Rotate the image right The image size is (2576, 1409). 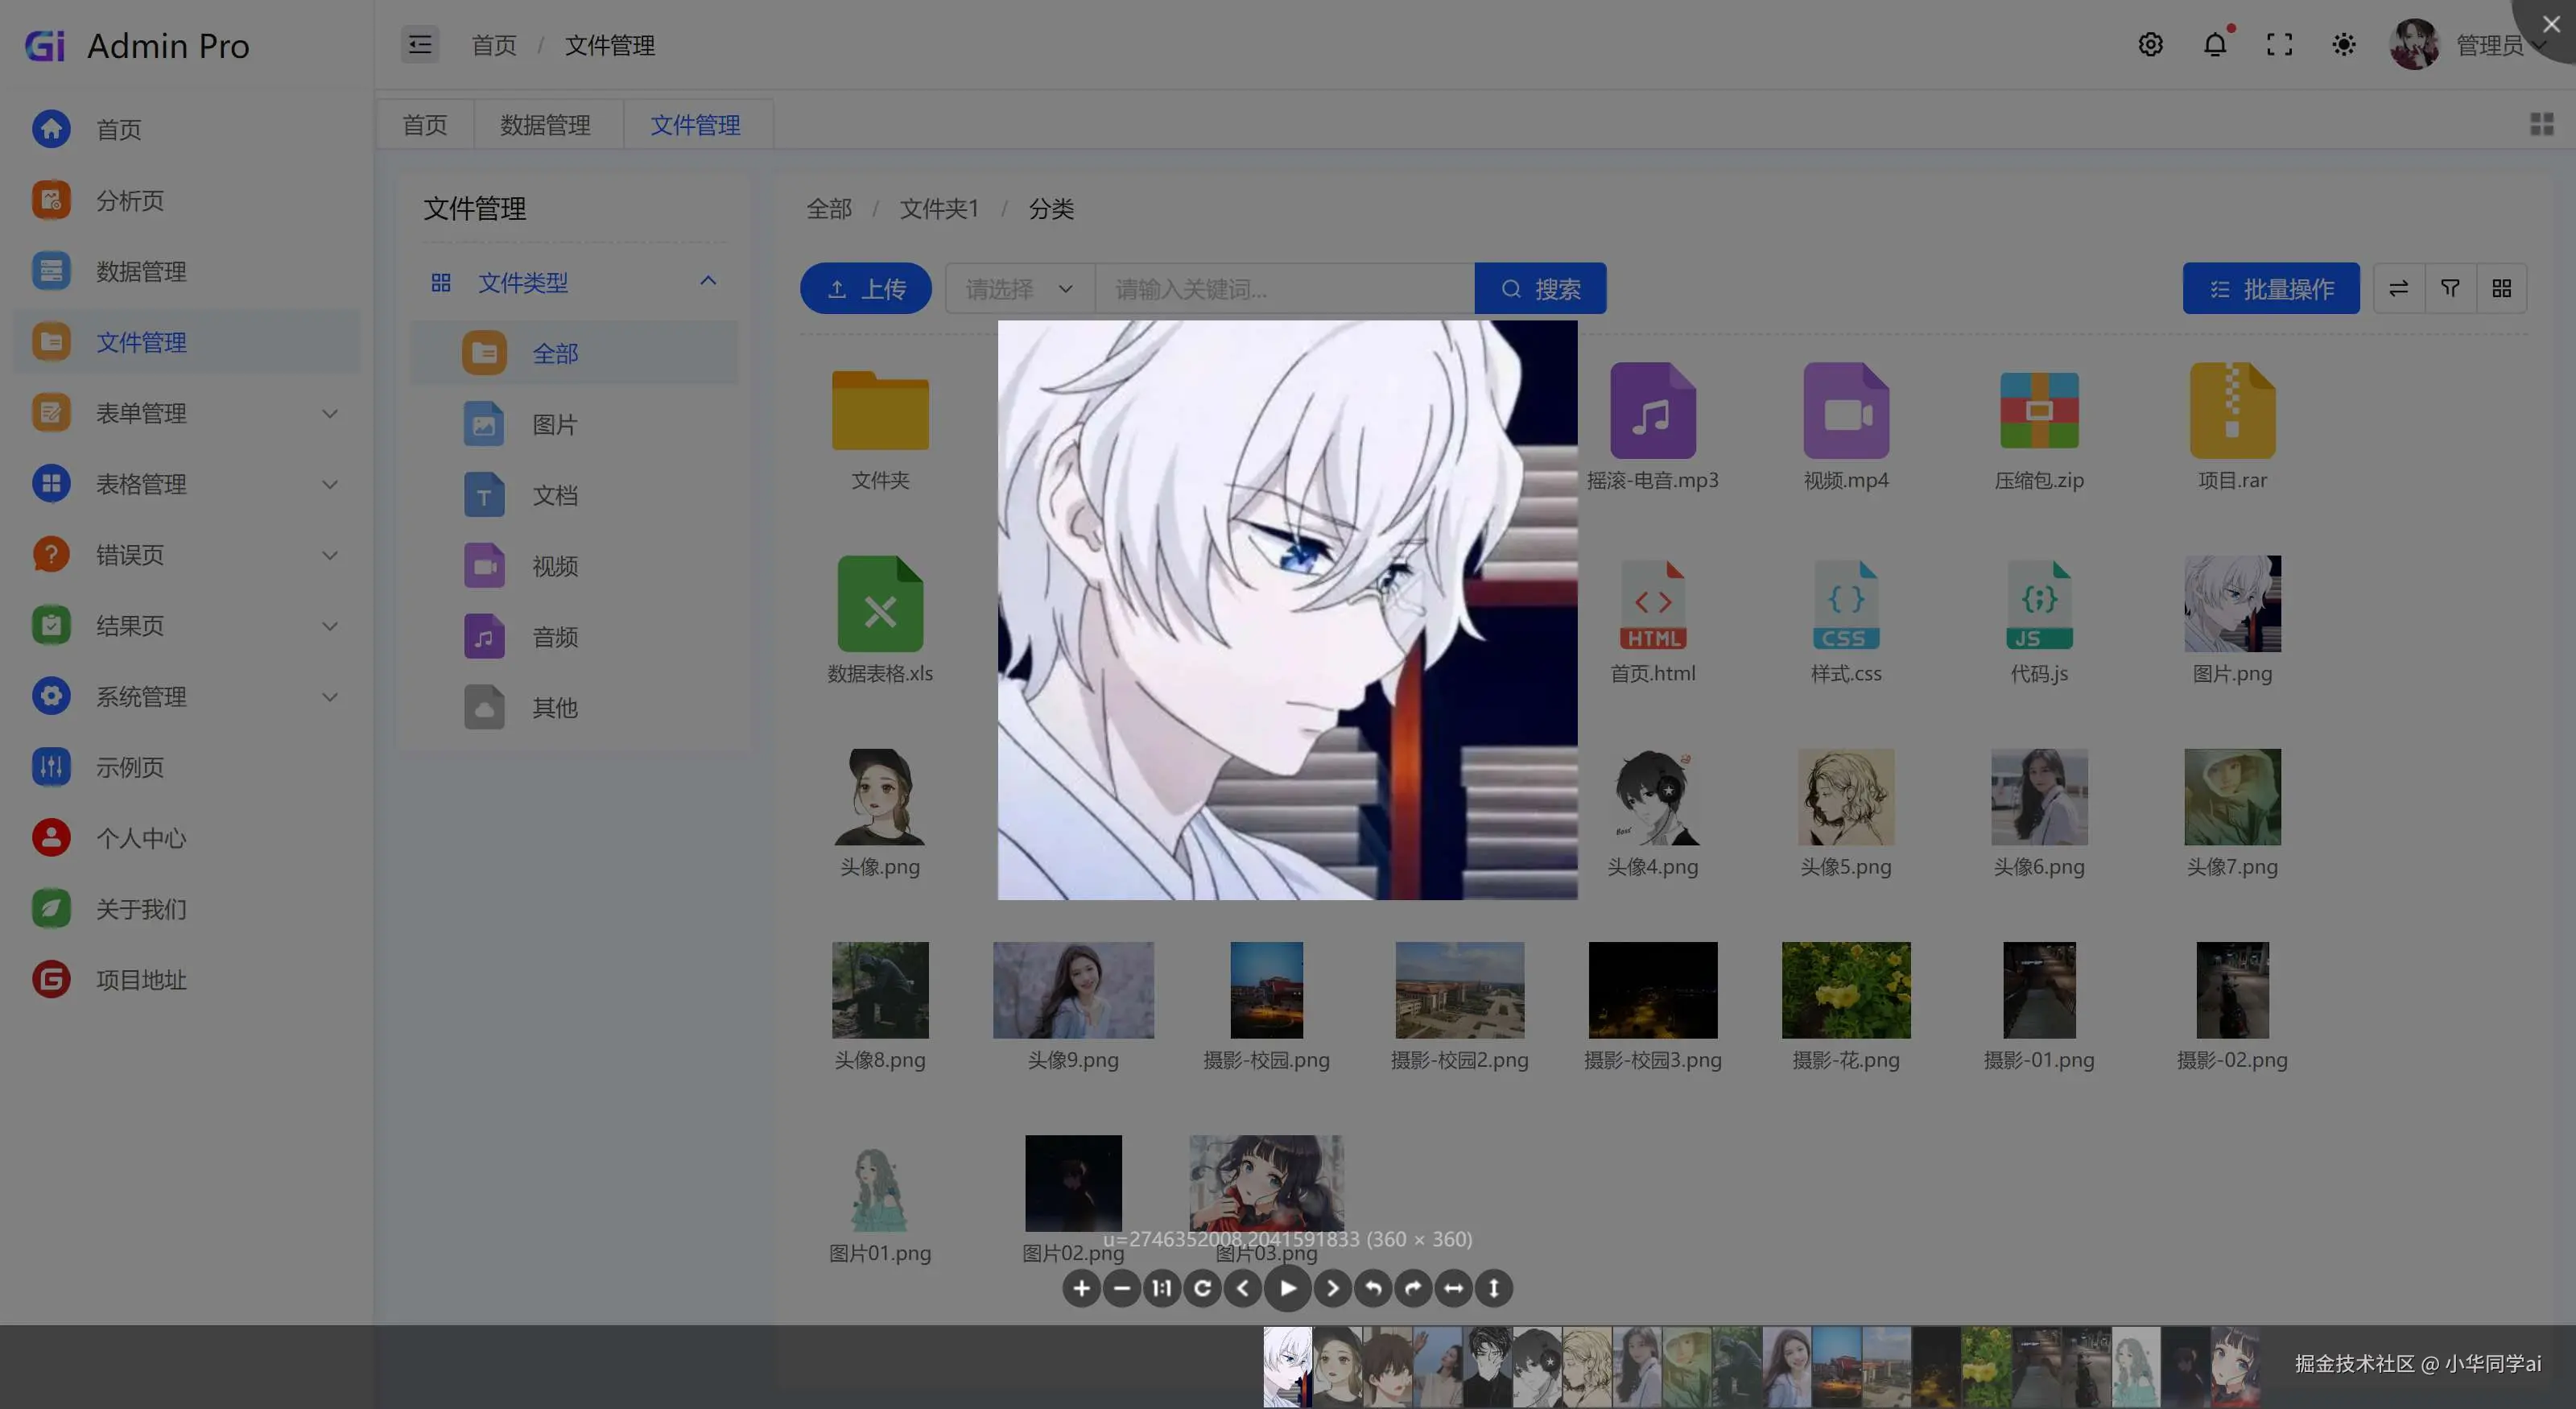(x=1413, y=1288)
